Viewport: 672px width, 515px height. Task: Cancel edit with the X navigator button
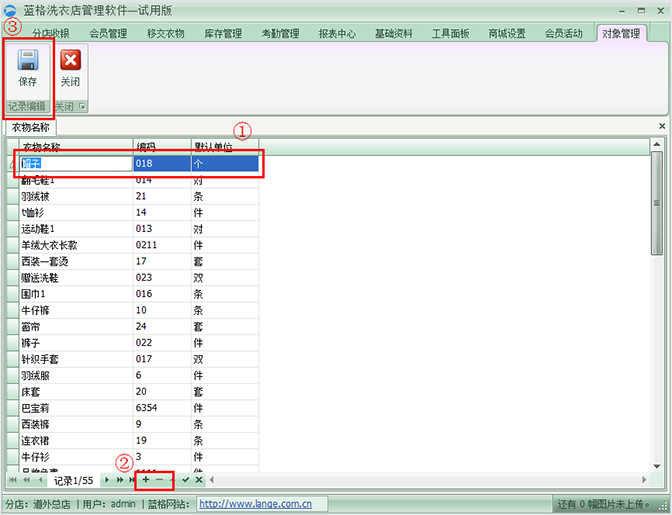(x=198, y=480)
